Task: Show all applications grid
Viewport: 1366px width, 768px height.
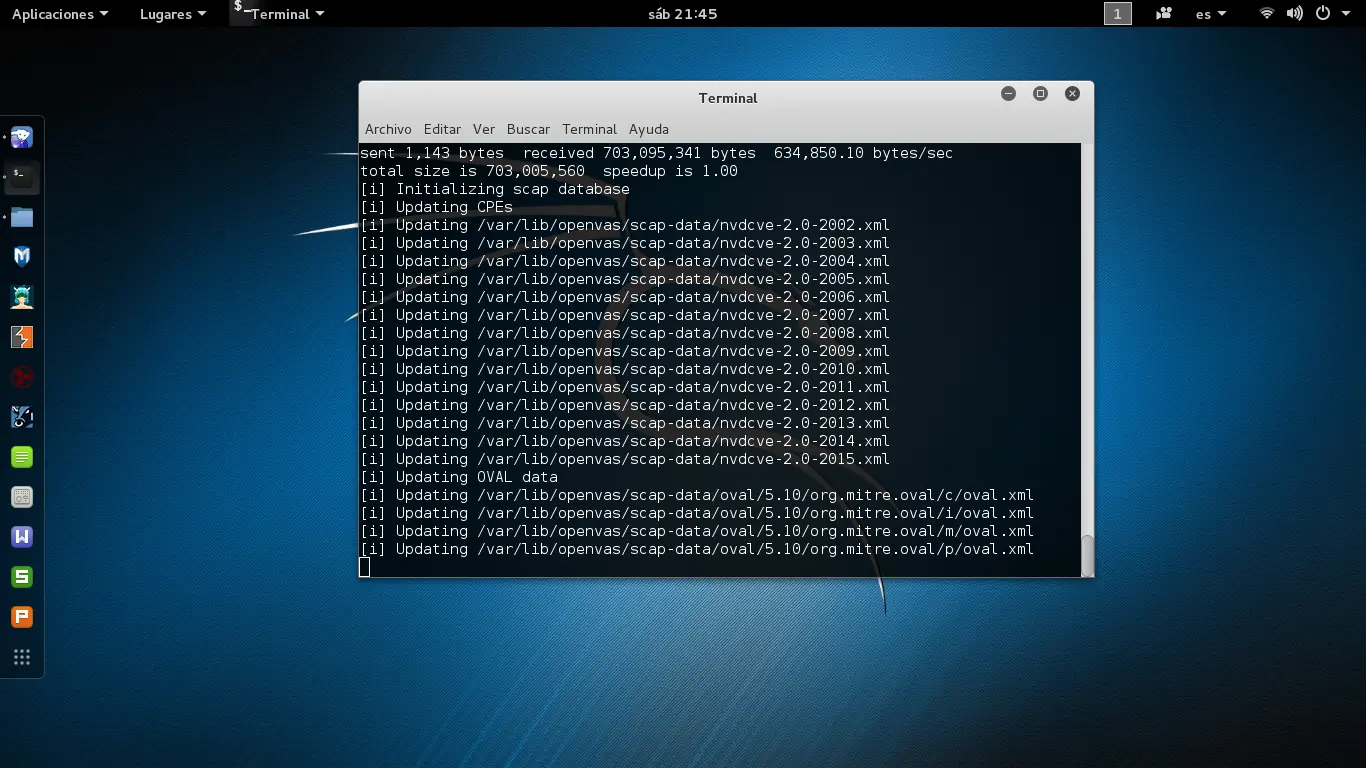Action: [x=22, y=657]
